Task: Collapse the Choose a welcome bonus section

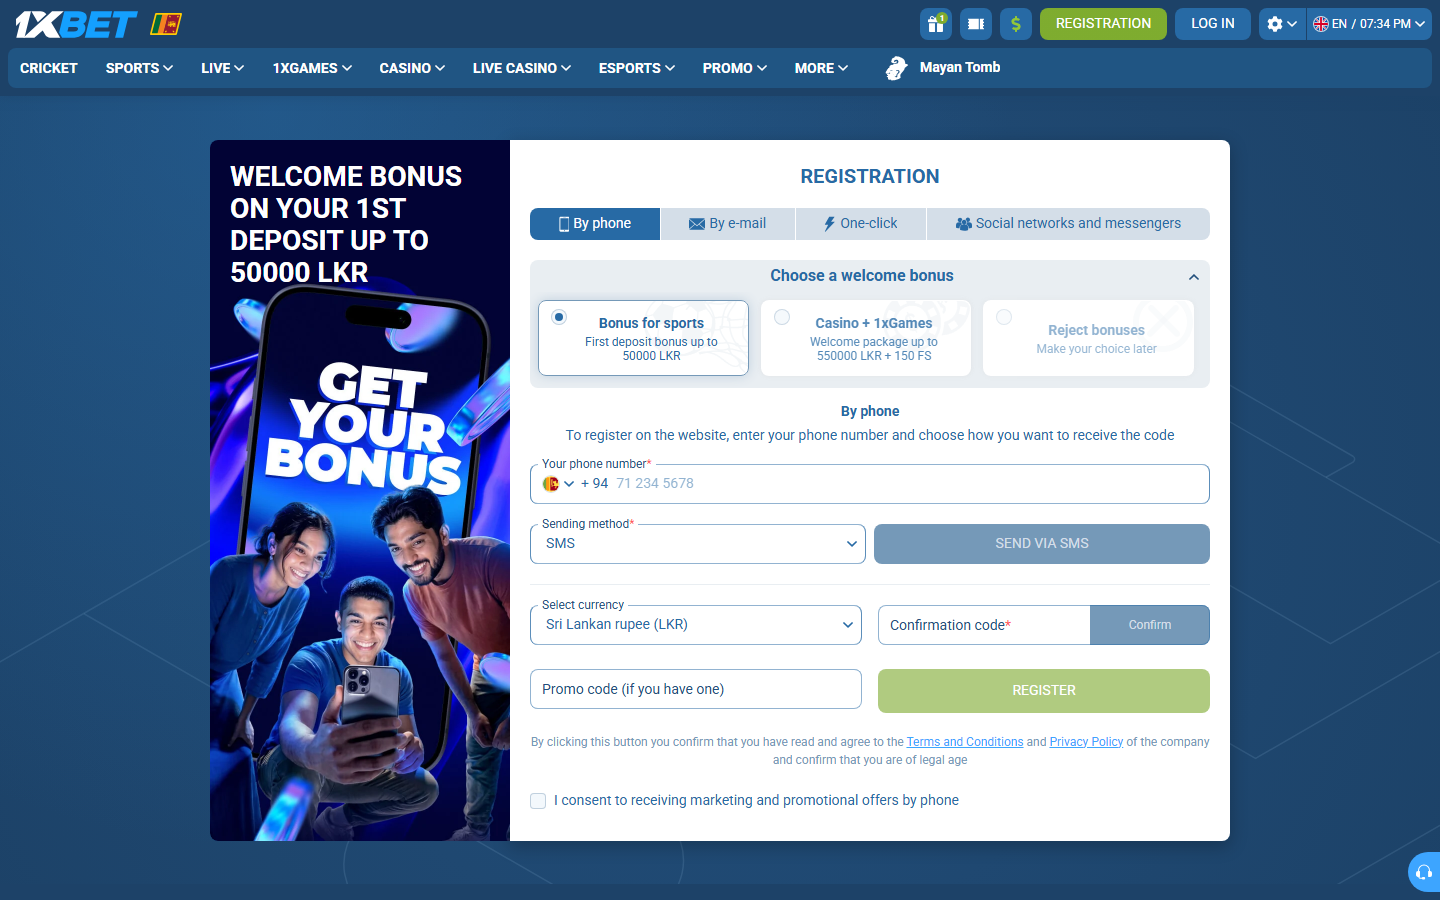Action: pos(1193,277)
